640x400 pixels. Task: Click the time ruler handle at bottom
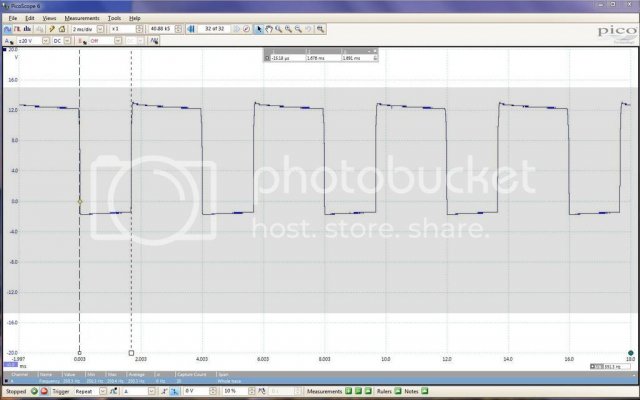click(x=131, y=353)
